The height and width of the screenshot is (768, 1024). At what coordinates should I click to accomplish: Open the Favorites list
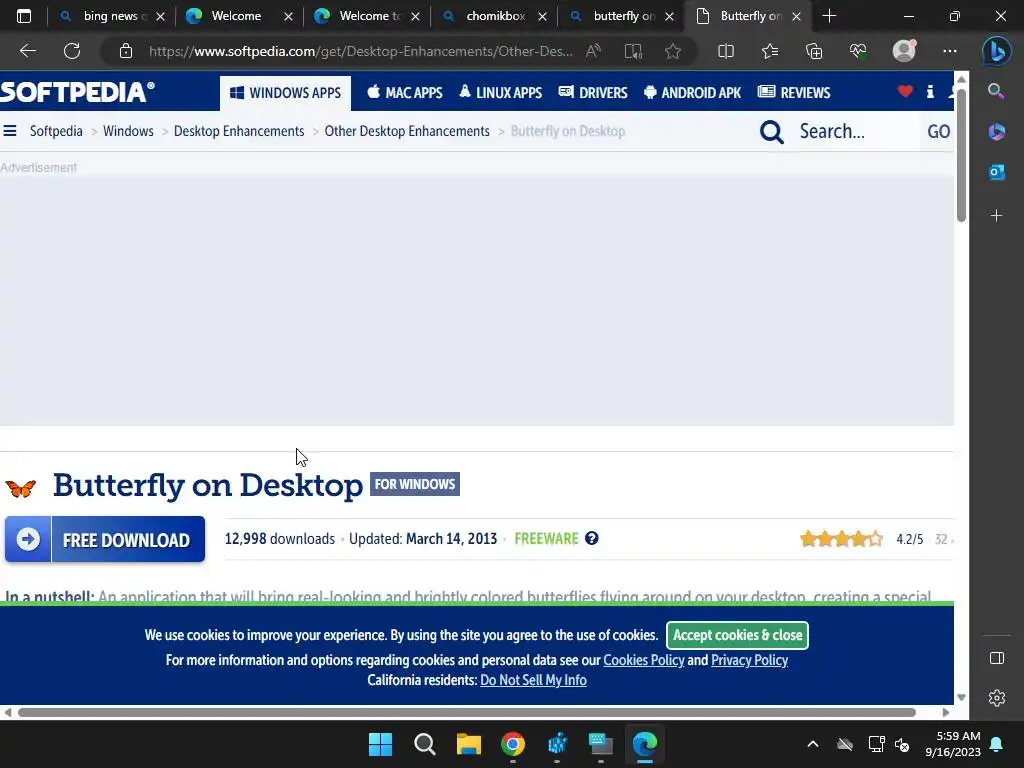coord(770,51)
